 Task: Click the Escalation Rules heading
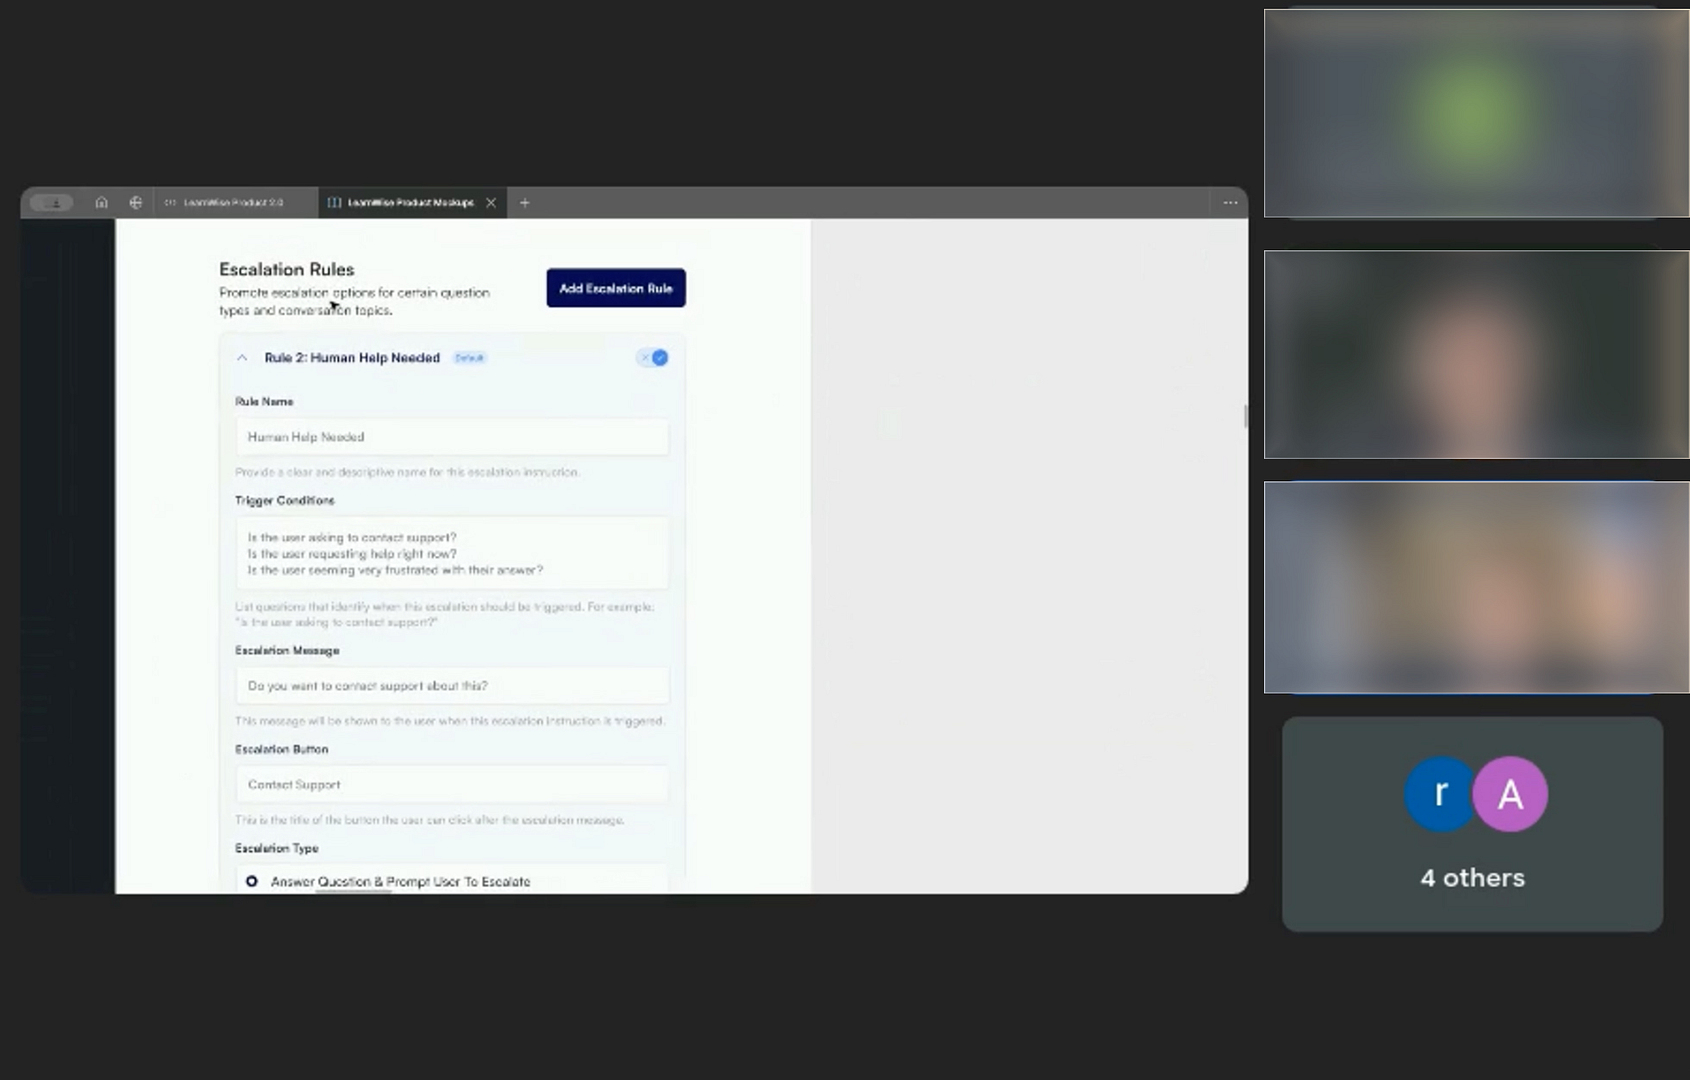[x=287, y=269]
